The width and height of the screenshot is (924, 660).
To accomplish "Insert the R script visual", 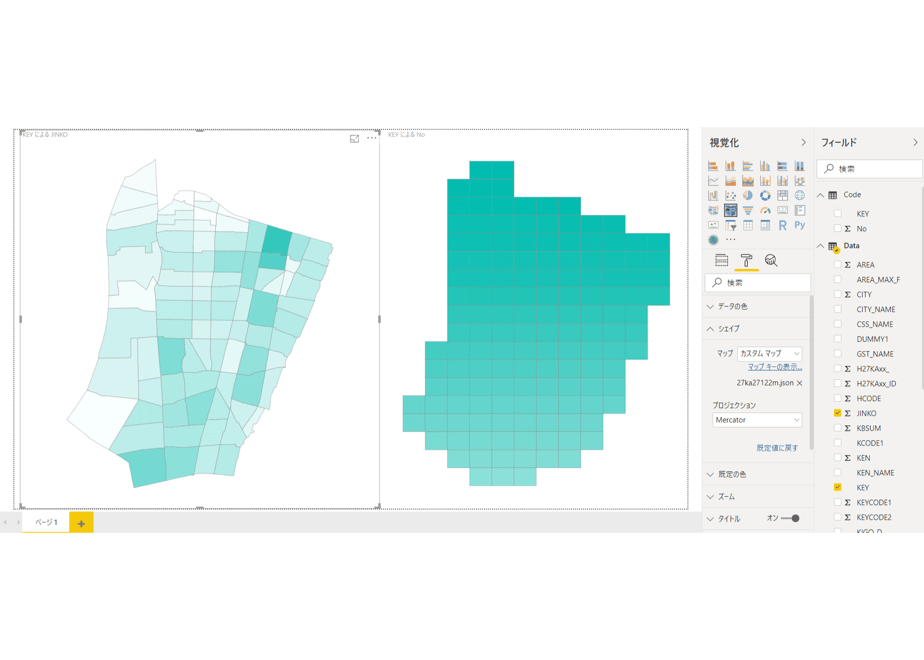I will point(783,225).
